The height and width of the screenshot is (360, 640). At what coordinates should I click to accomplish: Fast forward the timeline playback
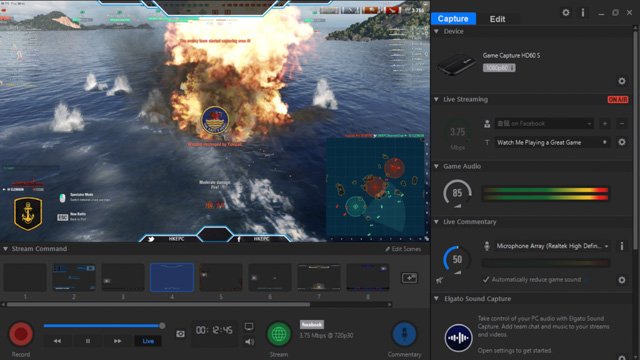coord(118,341)
